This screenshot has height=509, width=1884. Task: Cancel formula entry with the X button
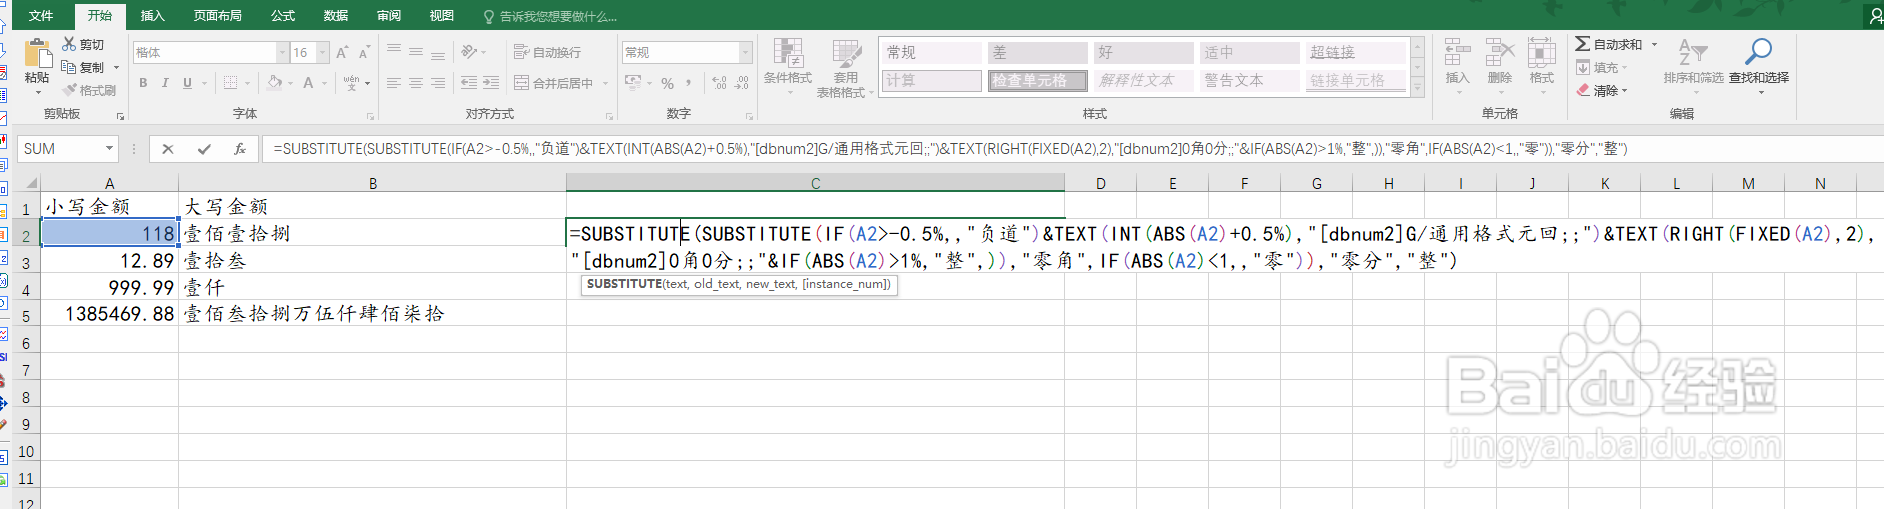point(168,149)
